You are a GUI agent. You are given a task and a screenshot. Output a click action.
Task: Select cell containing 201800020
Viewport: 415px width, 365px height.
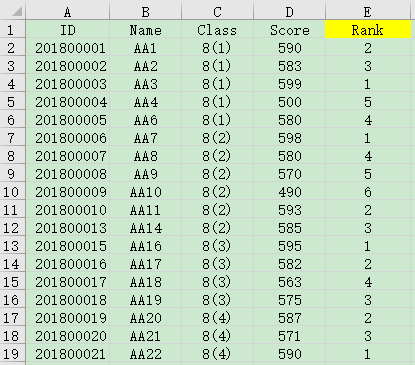pos(68,336)
